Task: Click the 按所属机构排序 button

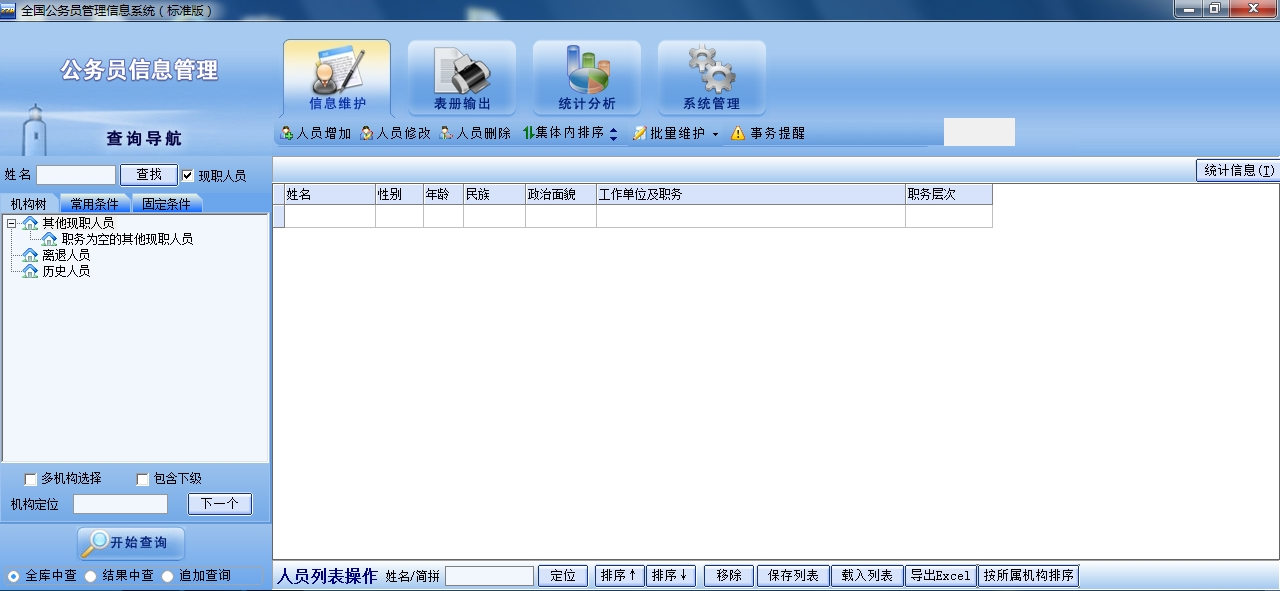Action: coord(1028,576)
